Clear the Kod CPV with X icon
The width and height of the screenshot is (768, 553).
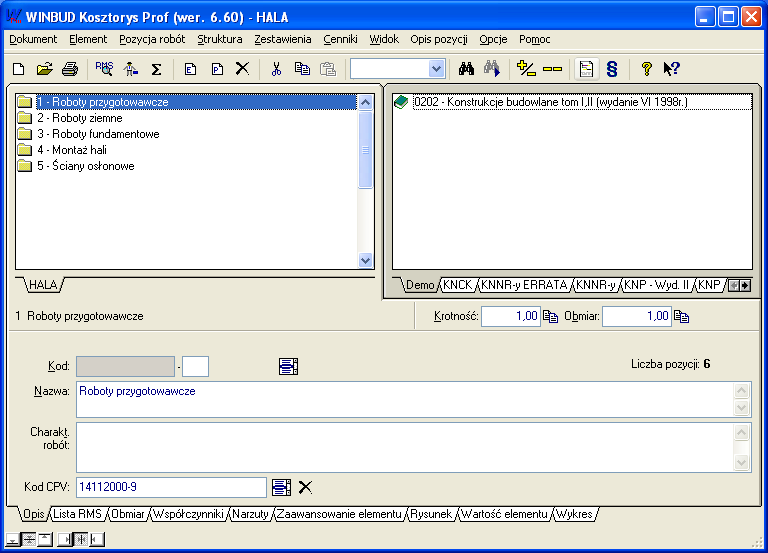305,487
